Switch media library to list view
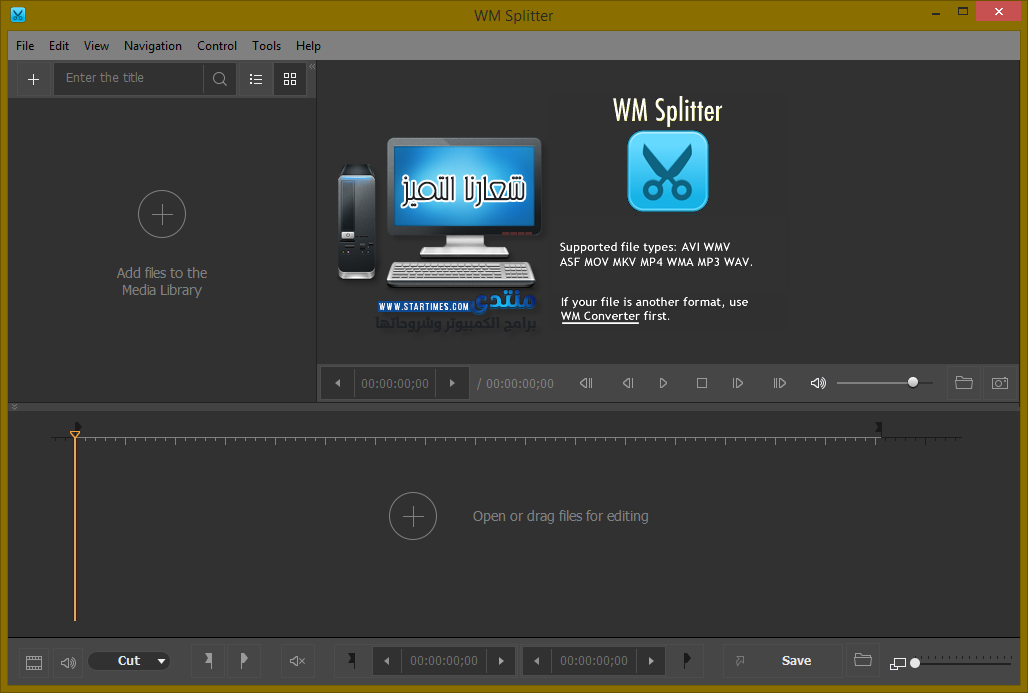The image size is (1028, 693). [x=256, y=79]
